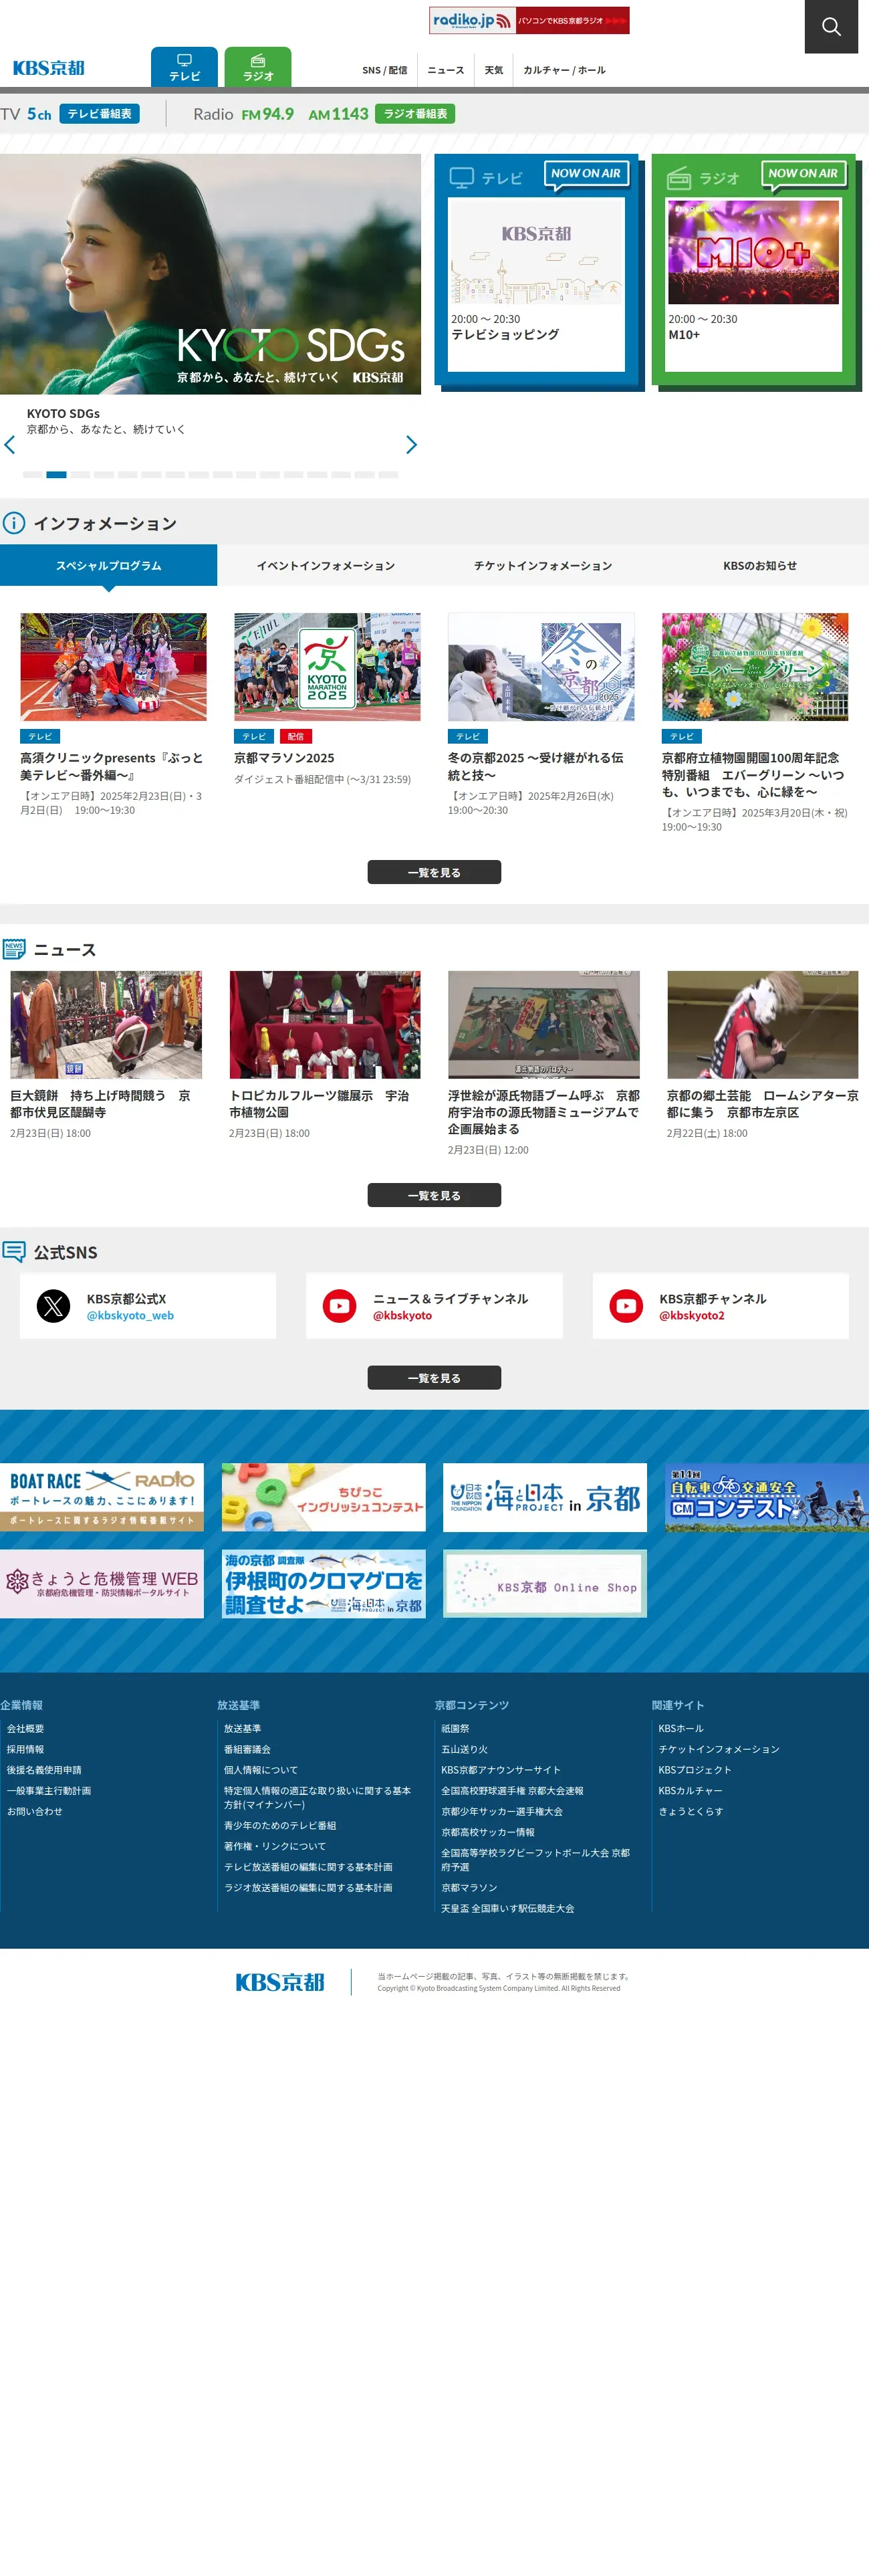Open ラジオ番組表 schedule button
The height and width of the screenshot is (2576, 869).
[415, 114]
